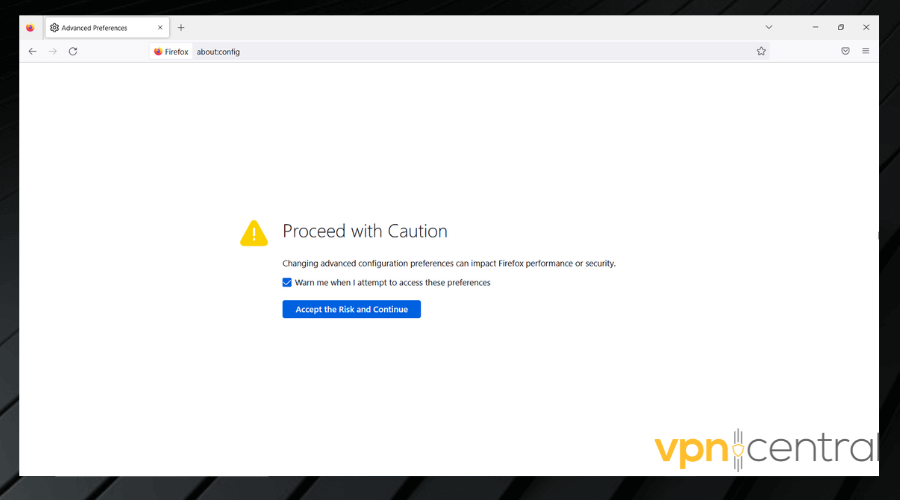Close the Advanced Preferences tab
This screenshot has height=500, width=900.
point(160,27)
